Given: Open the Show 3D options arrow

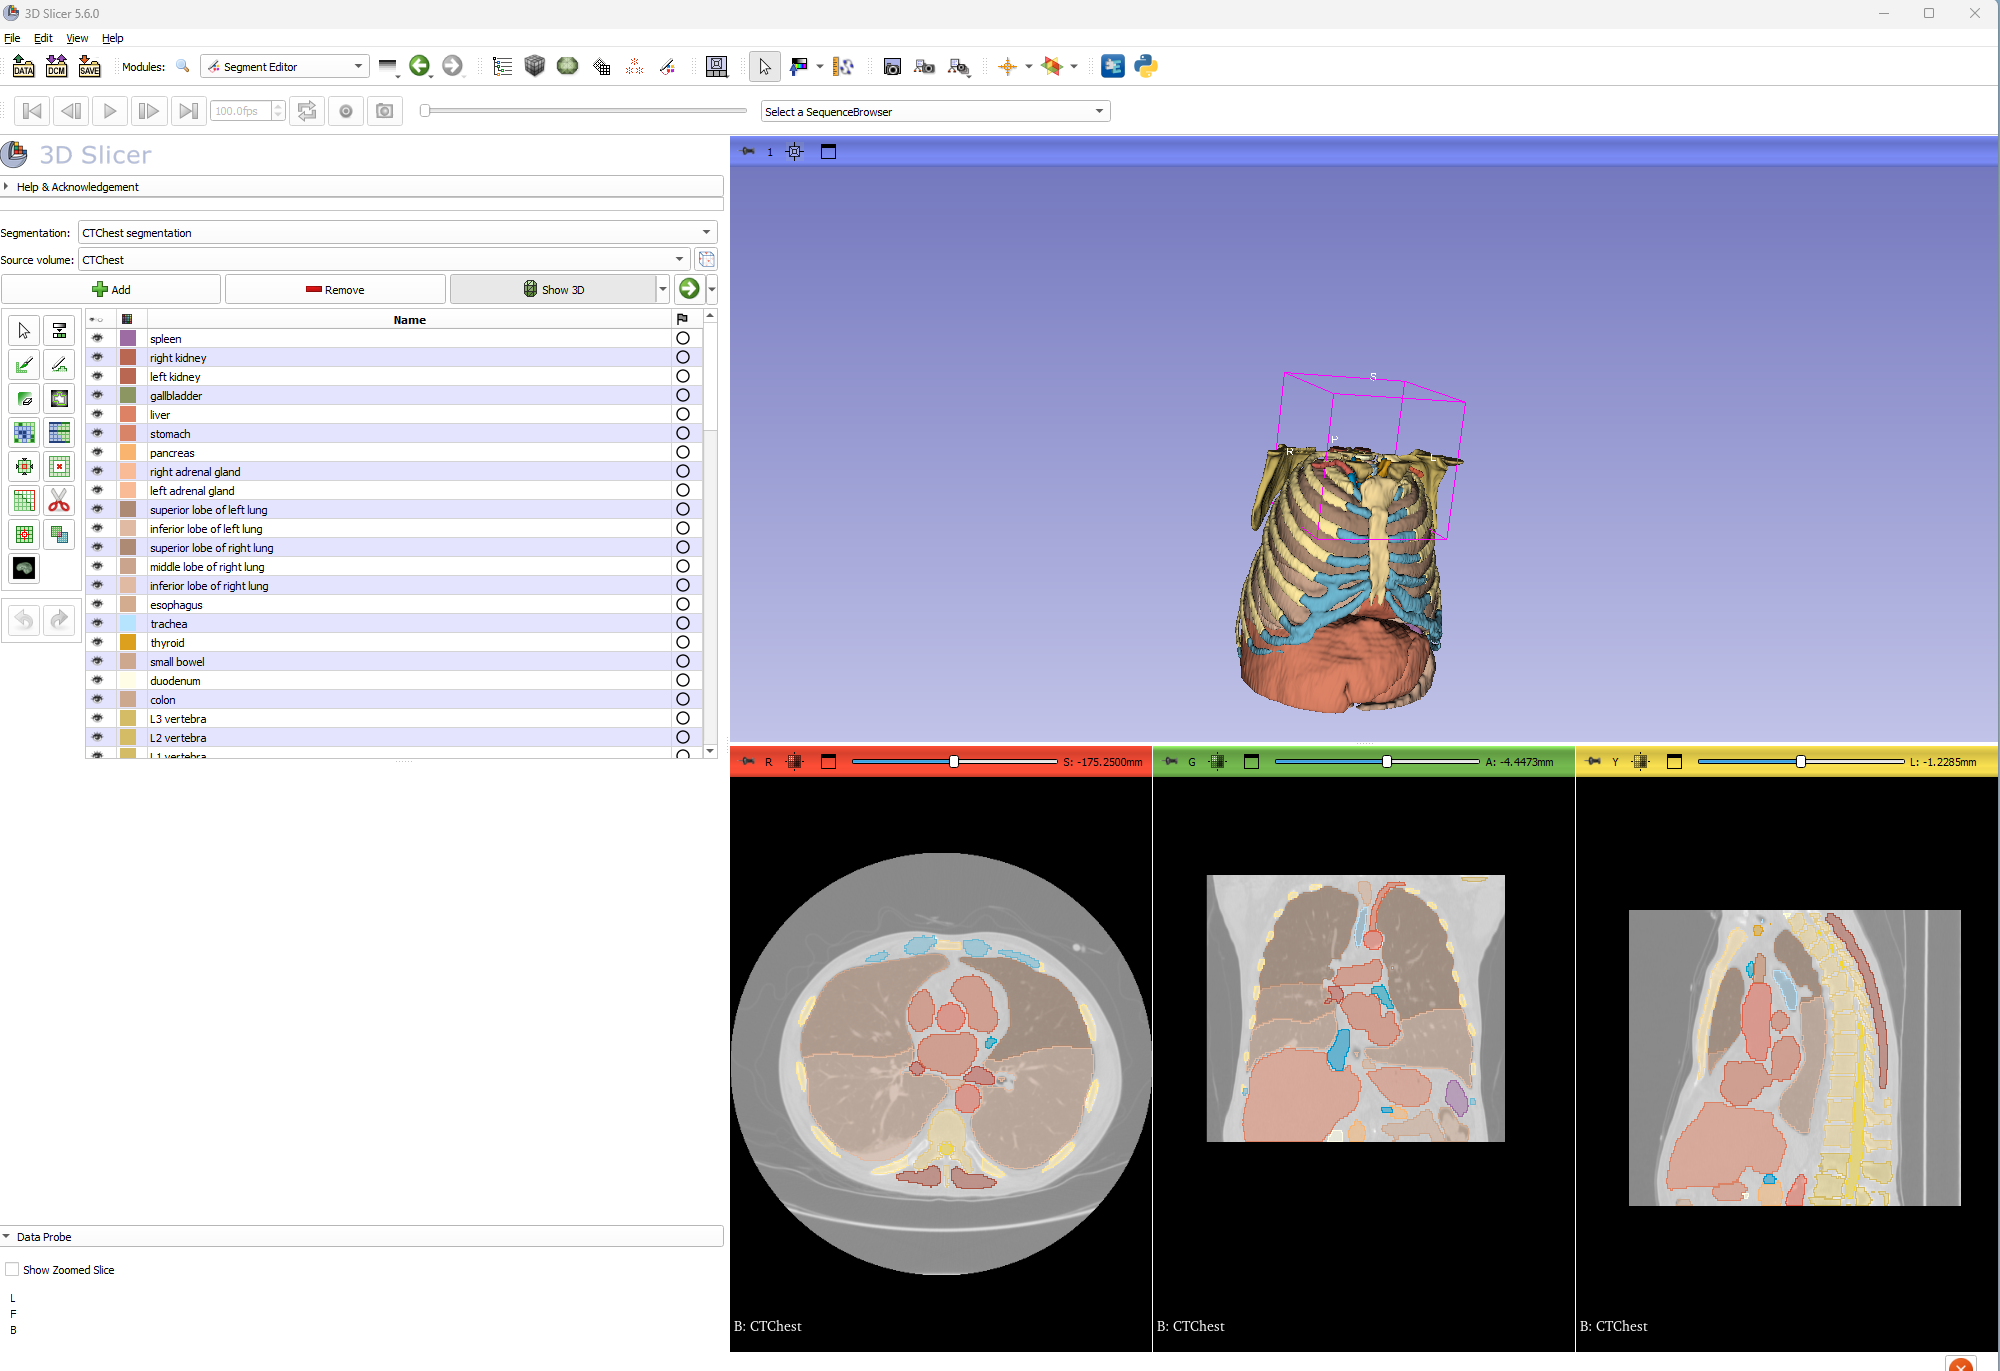Looking at the screenshot, I should click(662, 289).
